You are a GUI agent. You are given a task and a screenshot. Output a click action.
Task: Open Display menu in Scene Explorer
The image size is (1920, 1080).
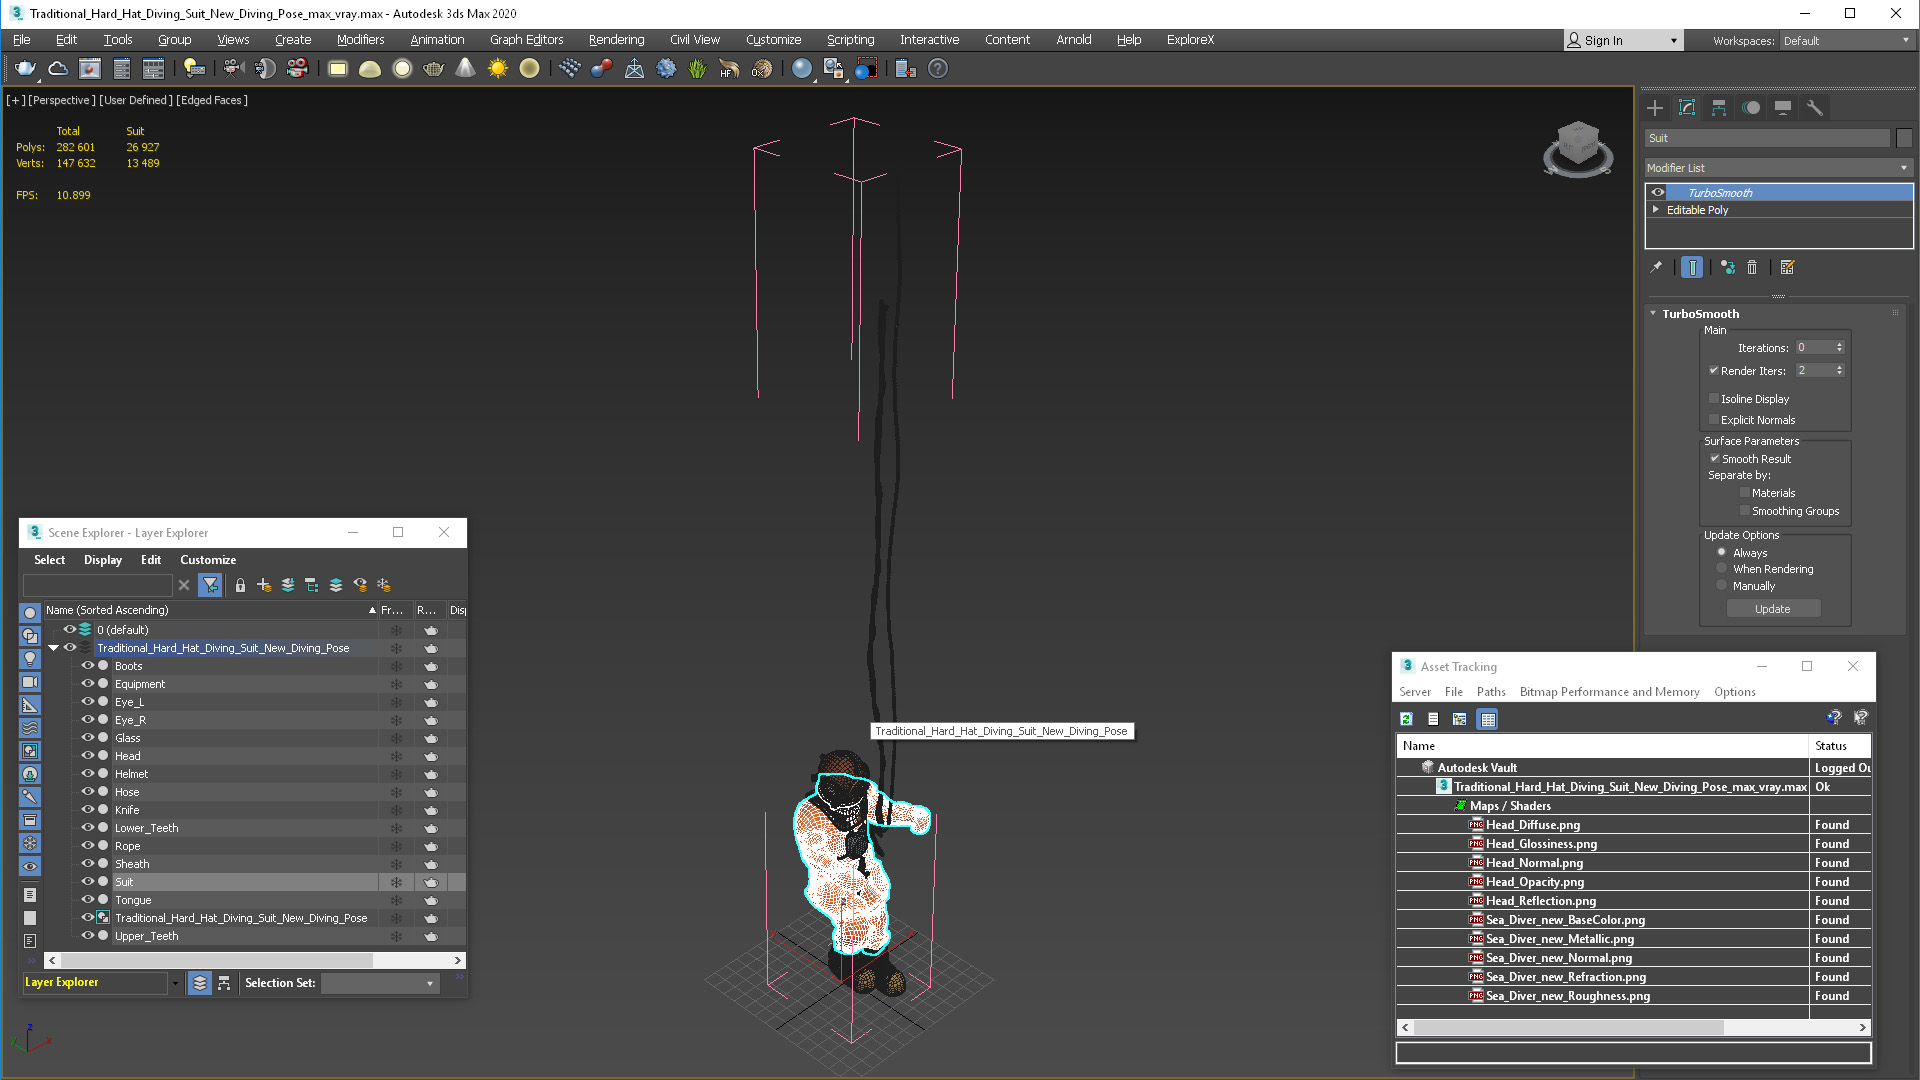(103, 560)
